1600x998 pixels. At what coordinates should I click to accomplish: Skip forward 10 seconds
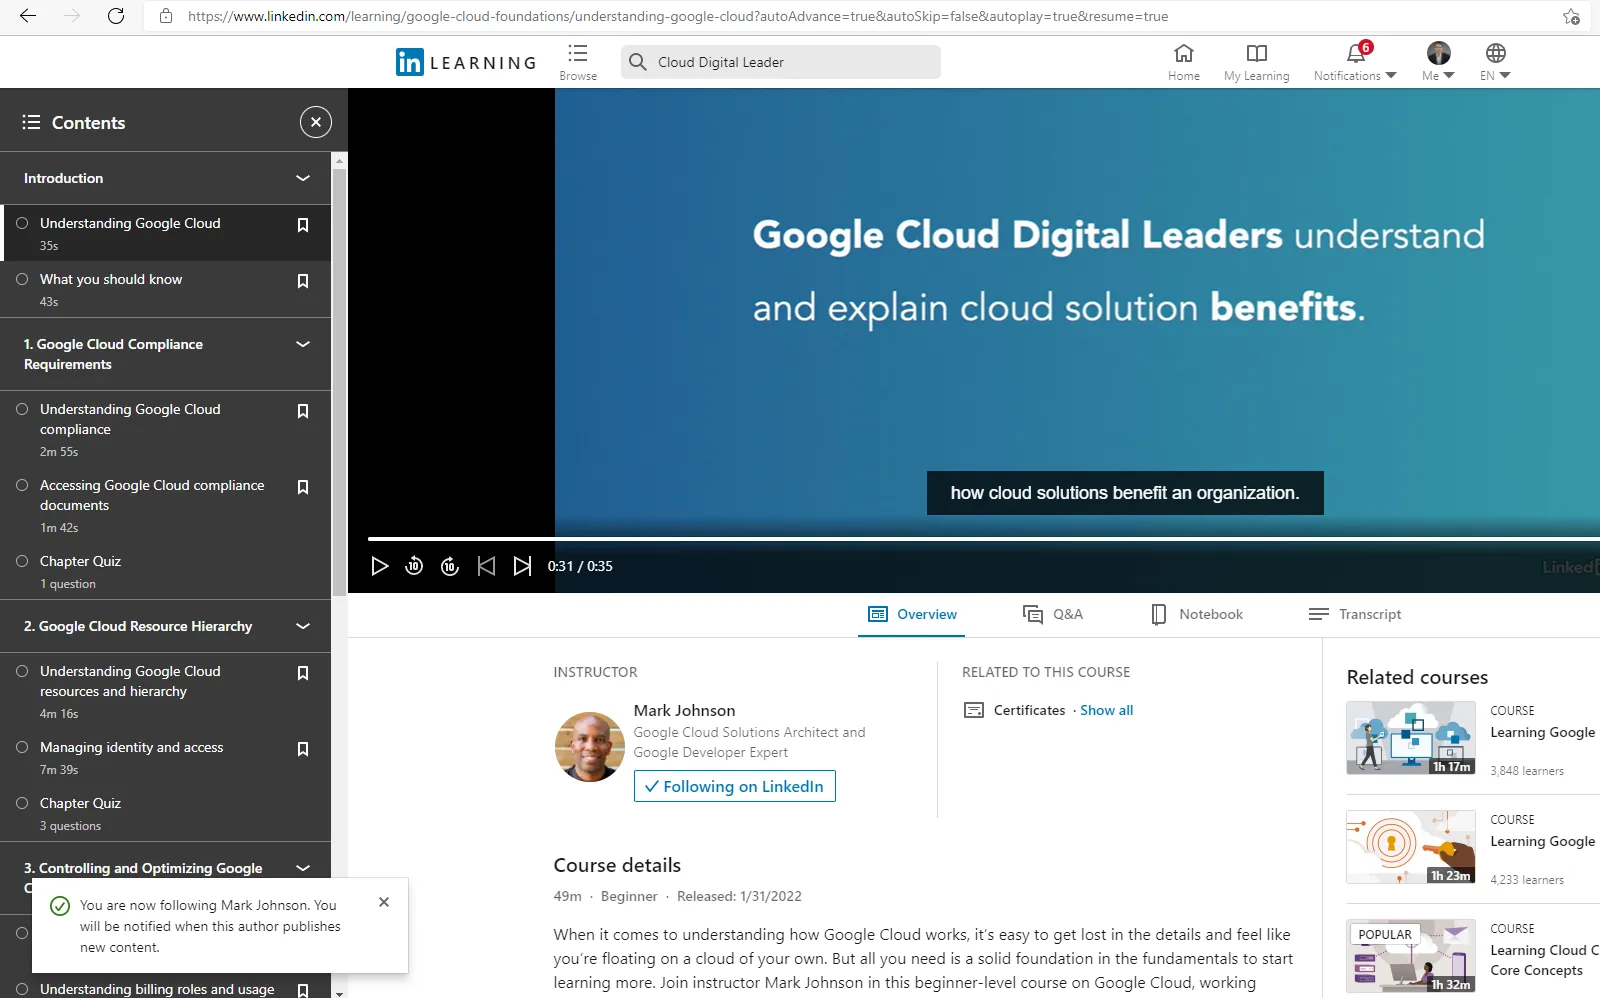450,566
